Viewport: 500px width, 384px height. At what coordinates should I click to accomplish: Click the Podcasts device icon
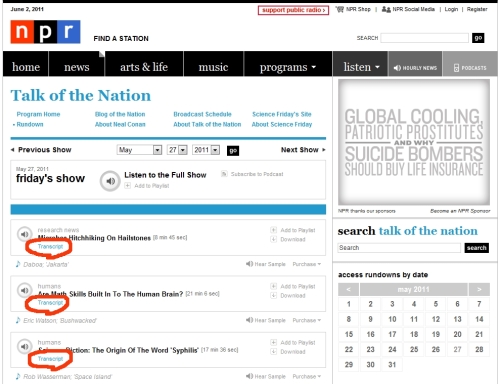tap(456, 68)
